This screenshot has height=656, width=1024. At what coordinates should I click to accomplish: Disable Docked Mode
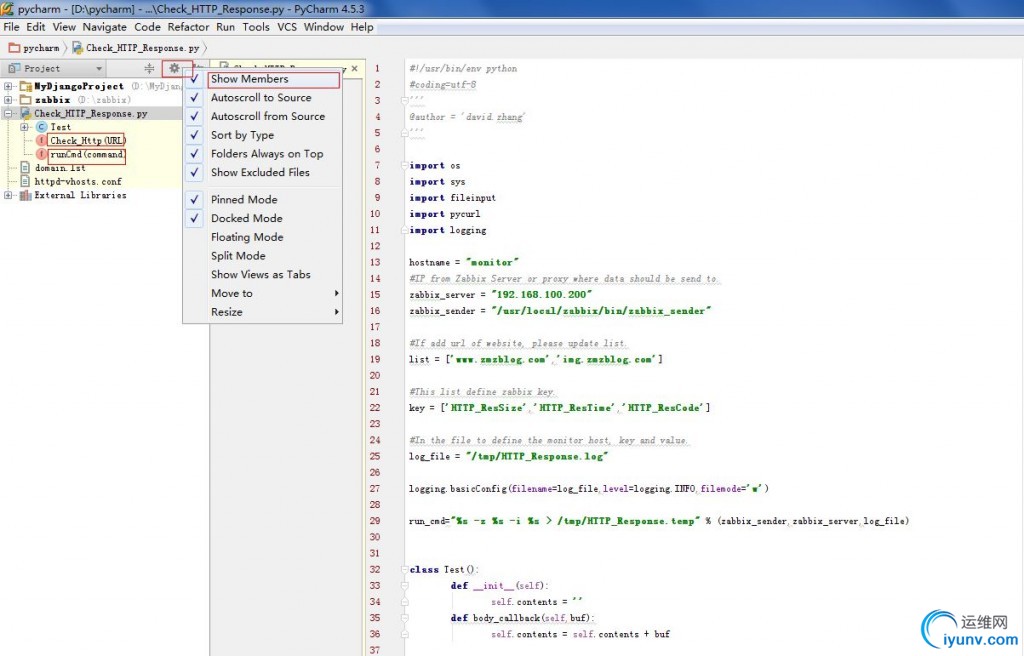(262, 218)
